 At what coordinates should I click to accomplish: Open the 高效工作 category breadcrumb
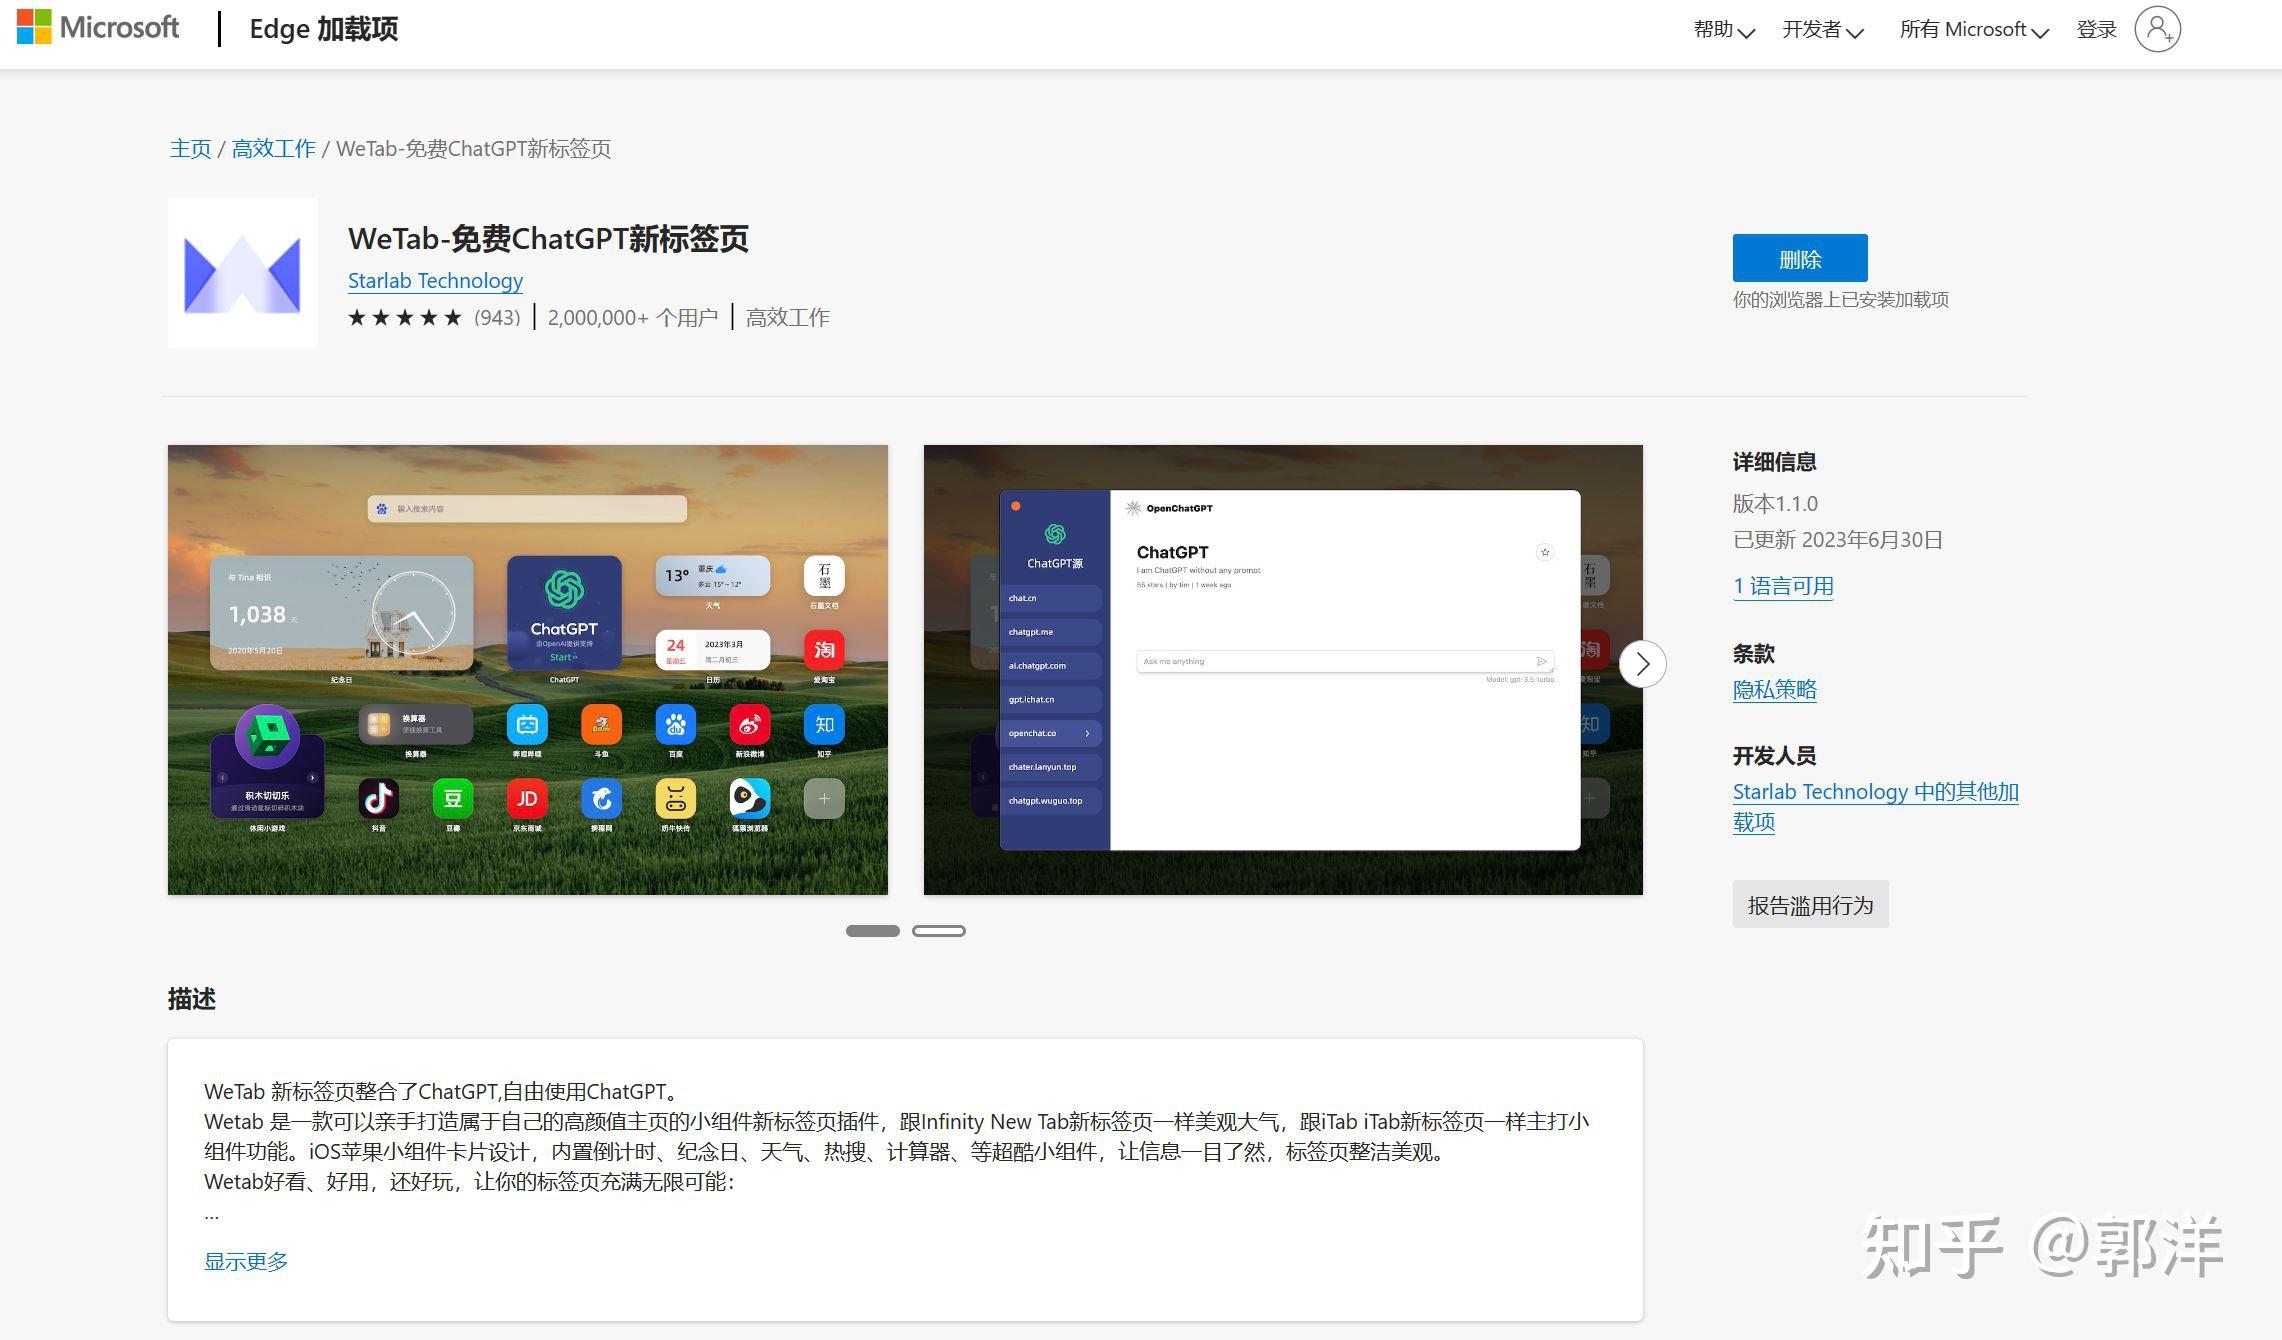click(274, 148)
